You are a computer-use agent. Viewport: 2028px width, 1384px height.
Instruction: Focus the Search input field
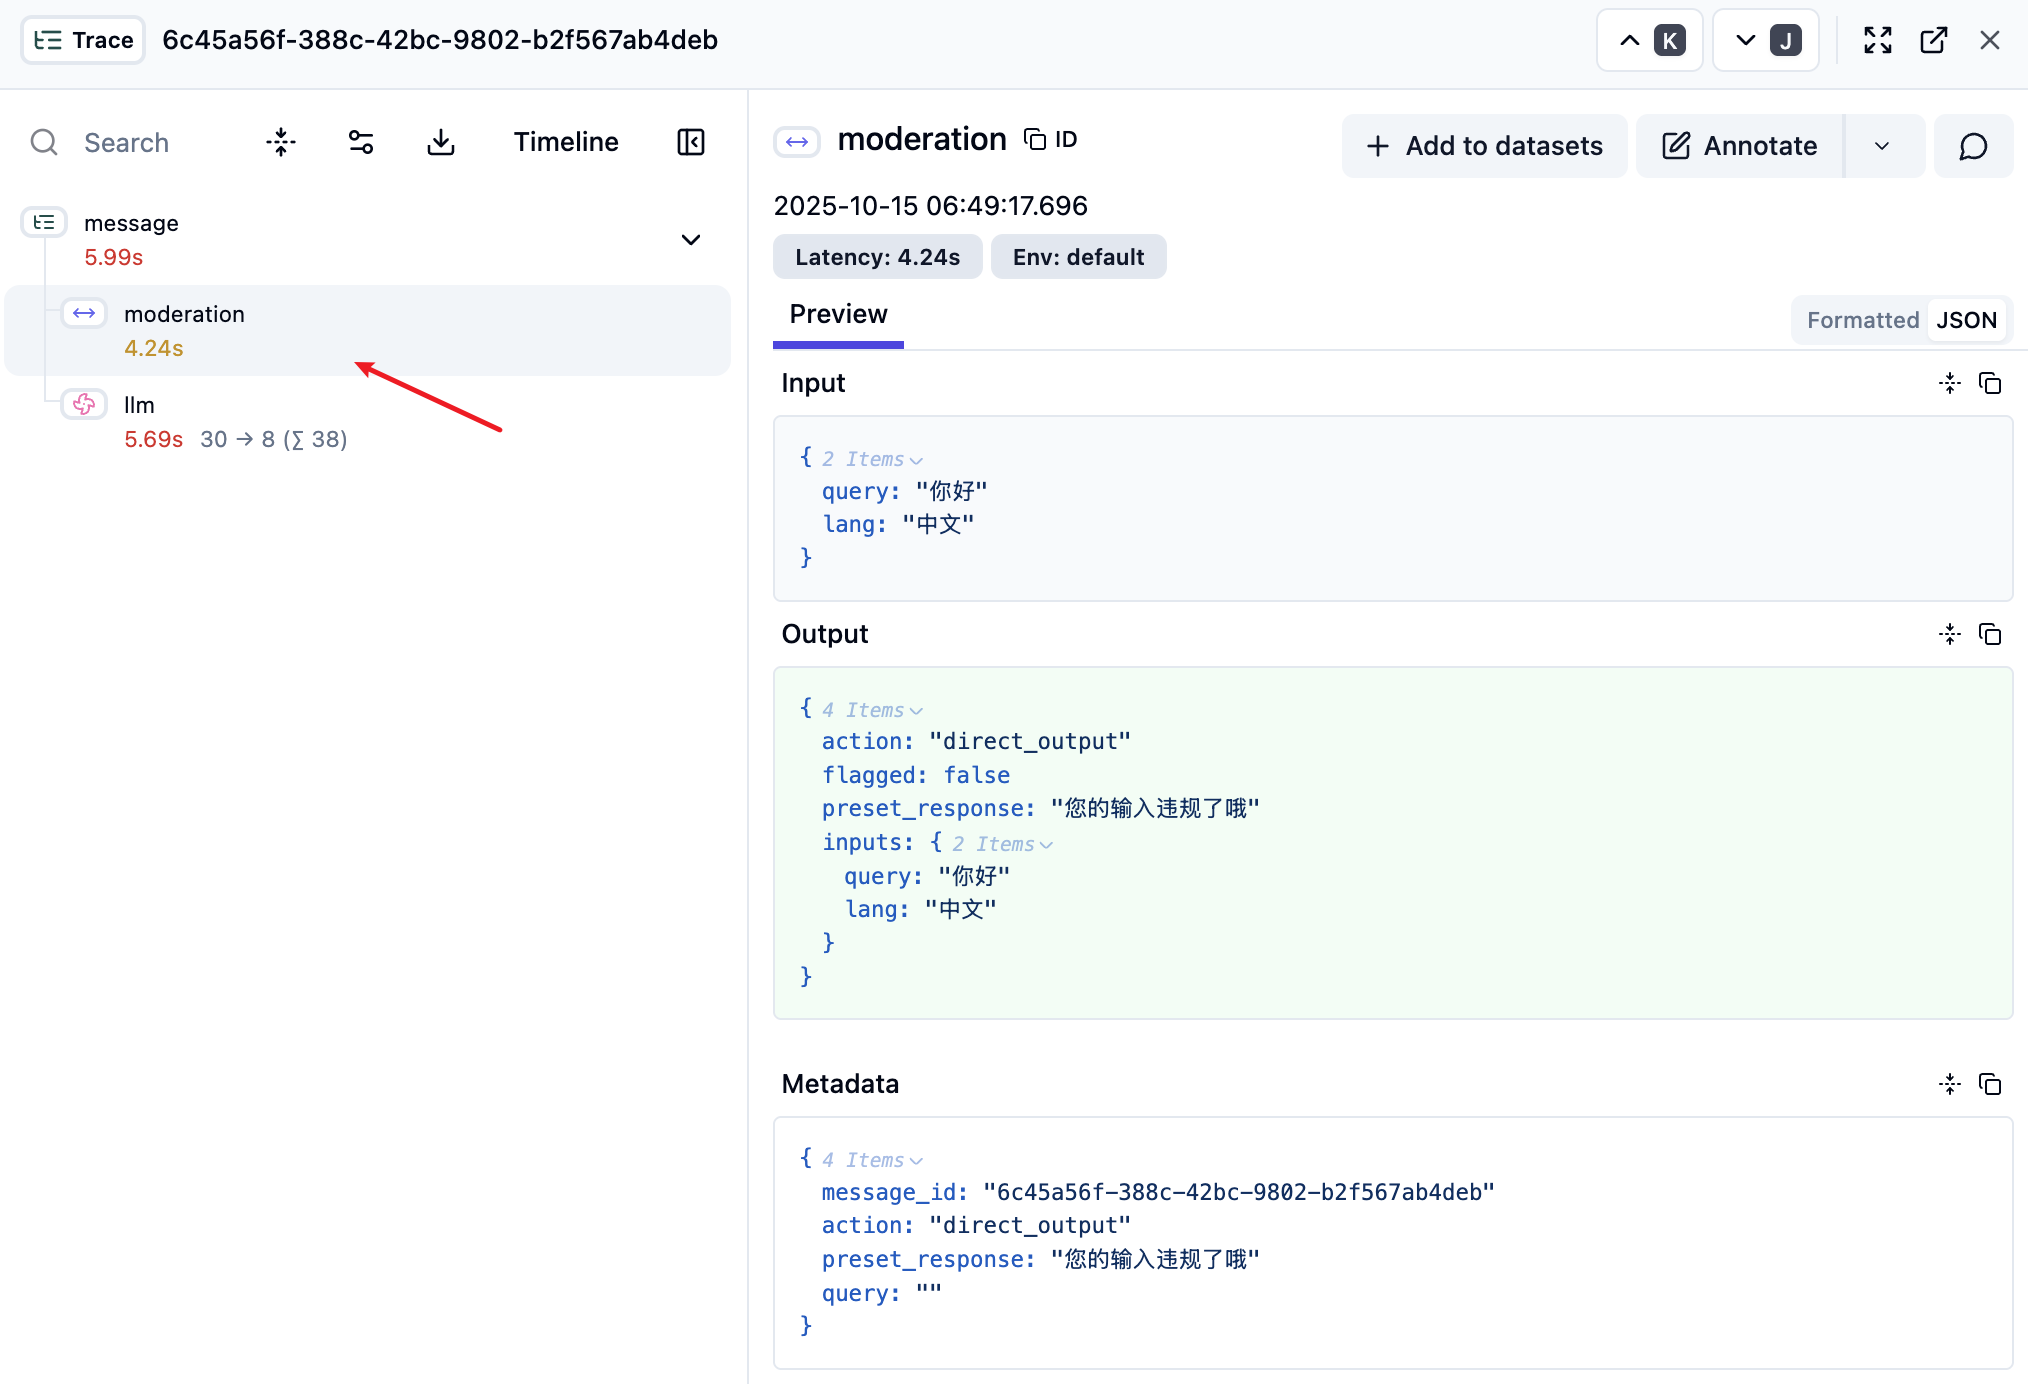click(126, 142)
